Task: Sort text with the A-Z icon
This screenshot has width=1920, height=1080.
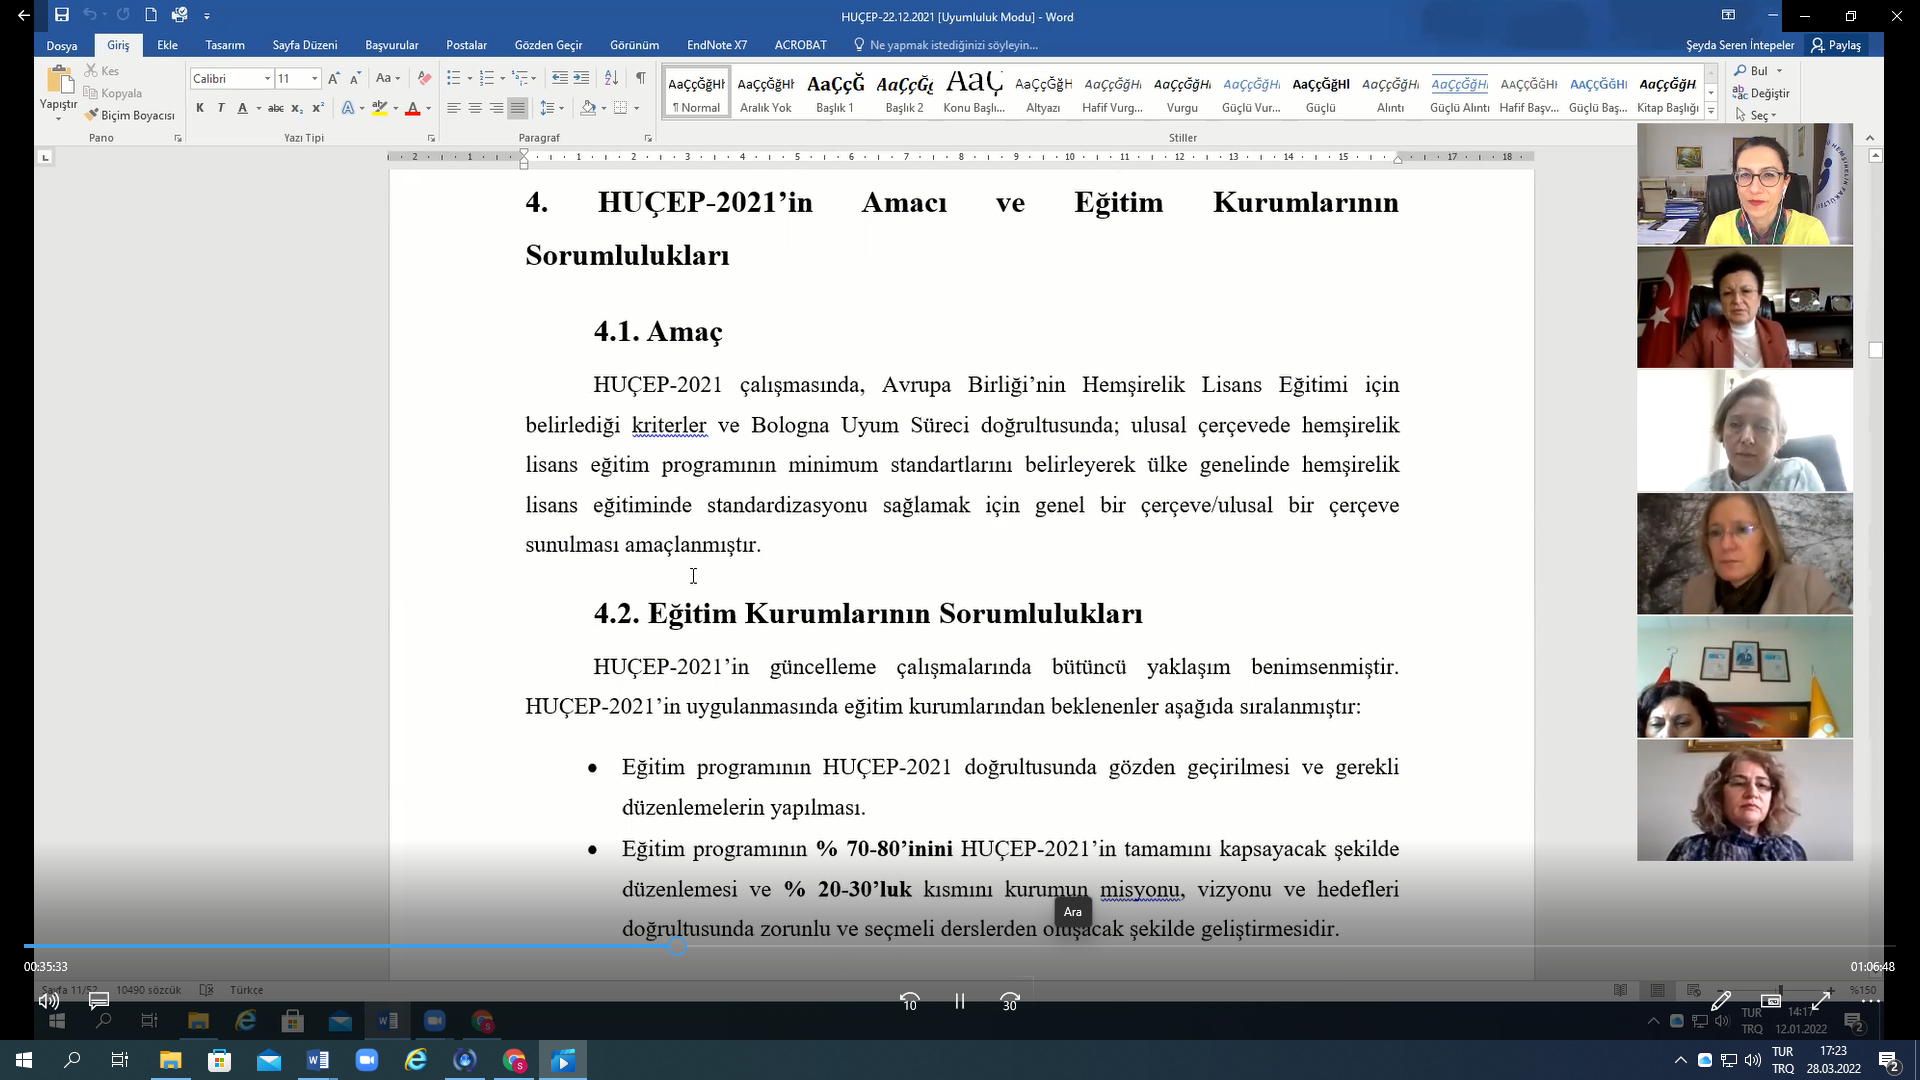Action: (x=612, y=78)
